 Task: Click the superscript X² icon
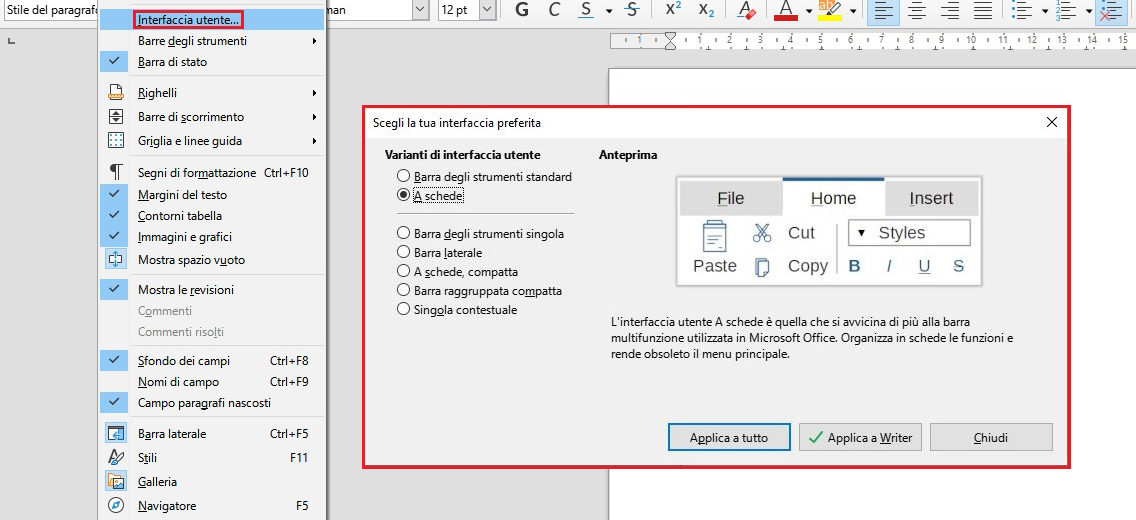[673, 10]
